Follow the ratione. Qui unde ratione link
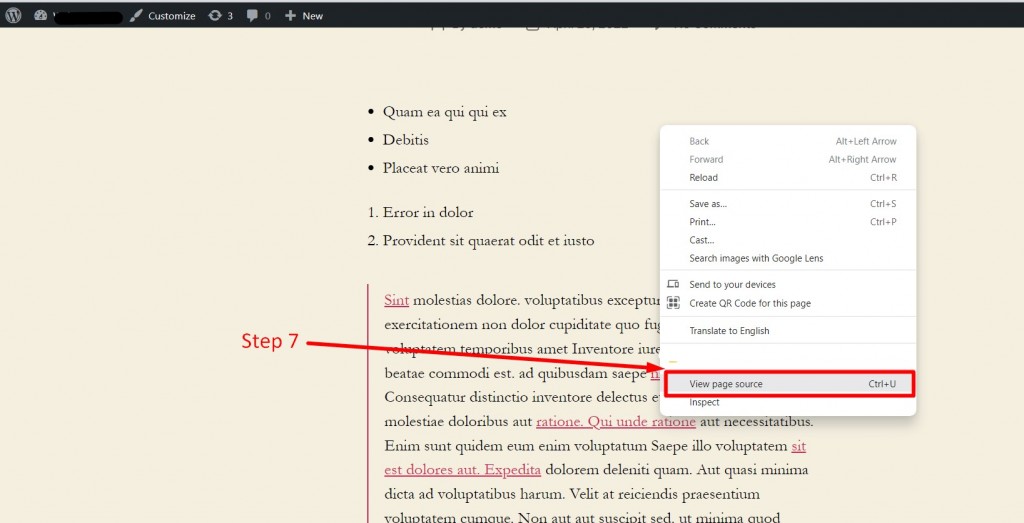 [x=616, y=422]
